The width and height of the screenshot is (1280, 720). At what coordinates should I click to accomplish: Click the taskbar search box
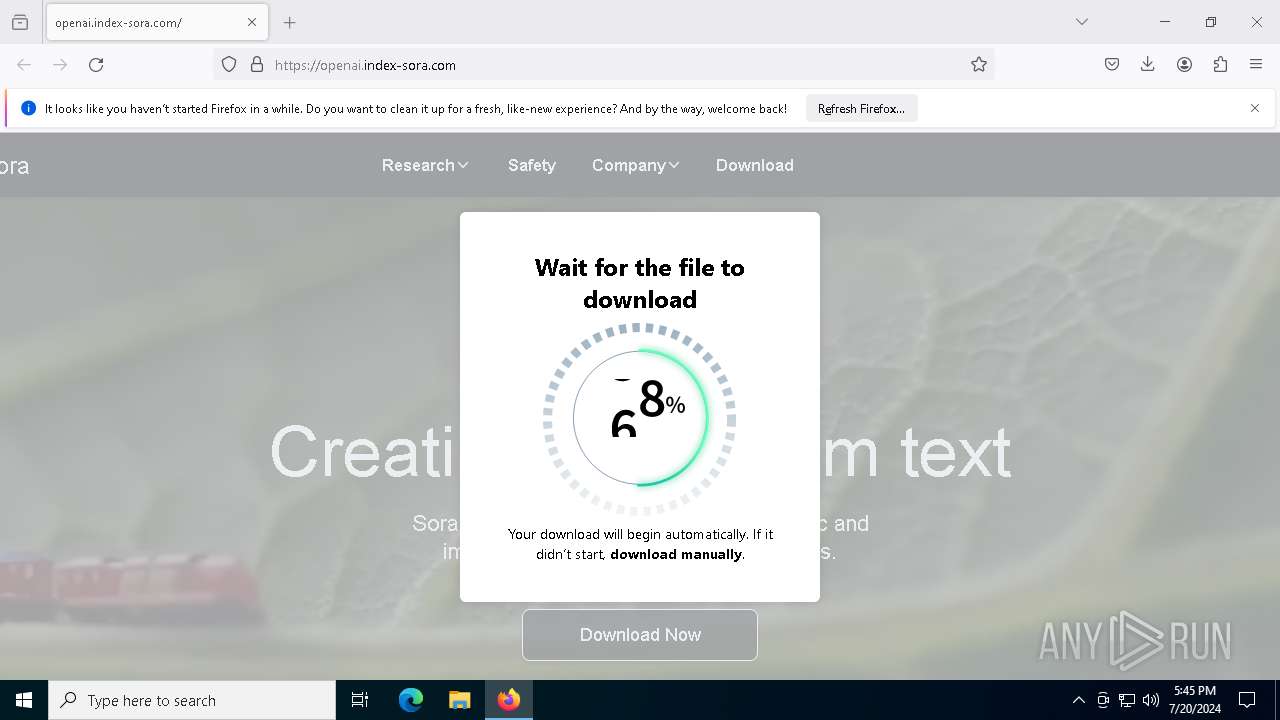[x=192, y=700]
